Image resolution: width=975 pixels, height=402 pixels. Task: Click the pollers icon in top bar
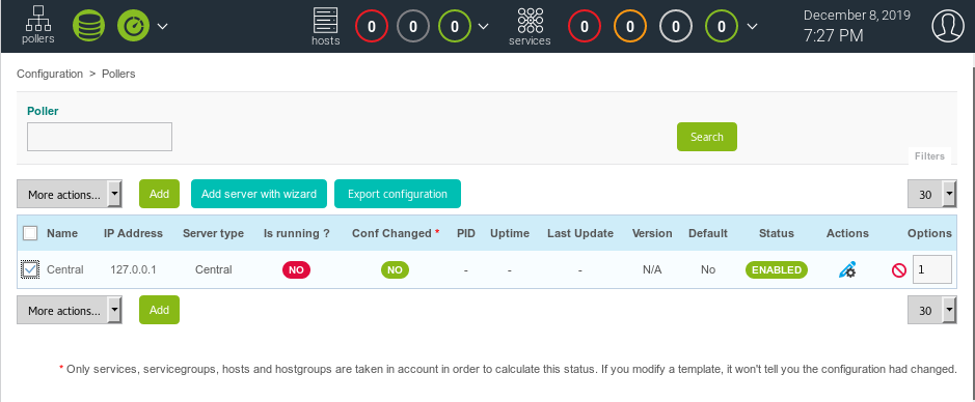click(x=39, y=25)
